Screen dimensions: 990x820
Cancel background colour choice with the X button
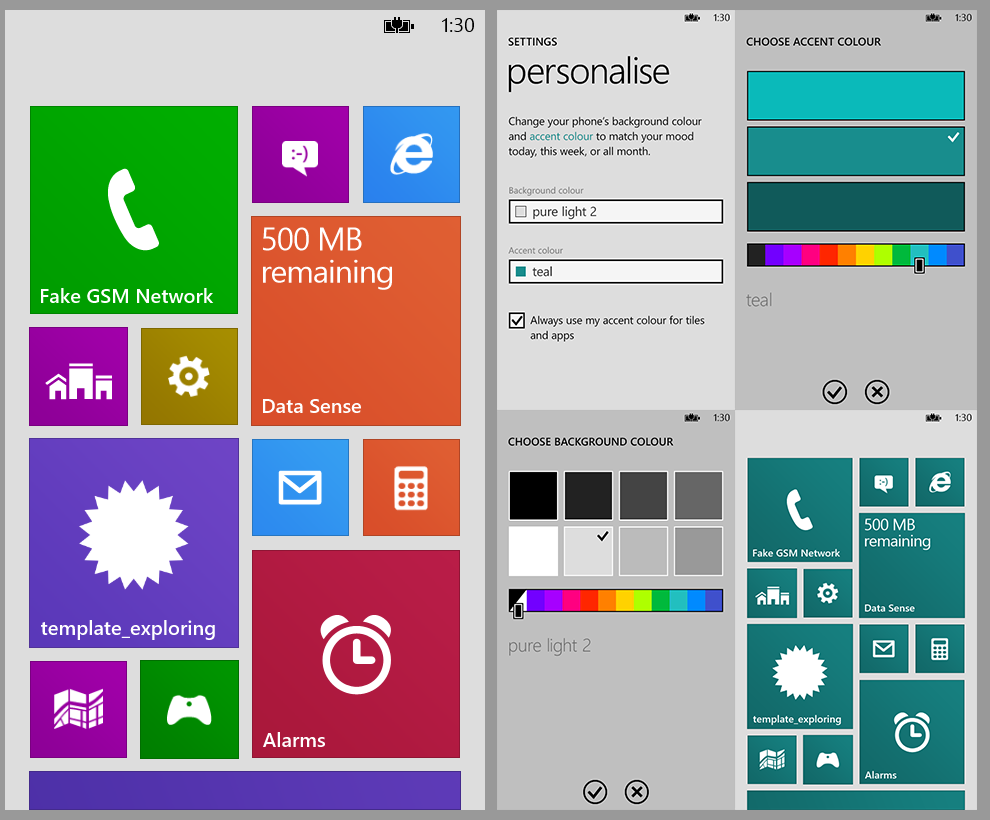point(637,792)
